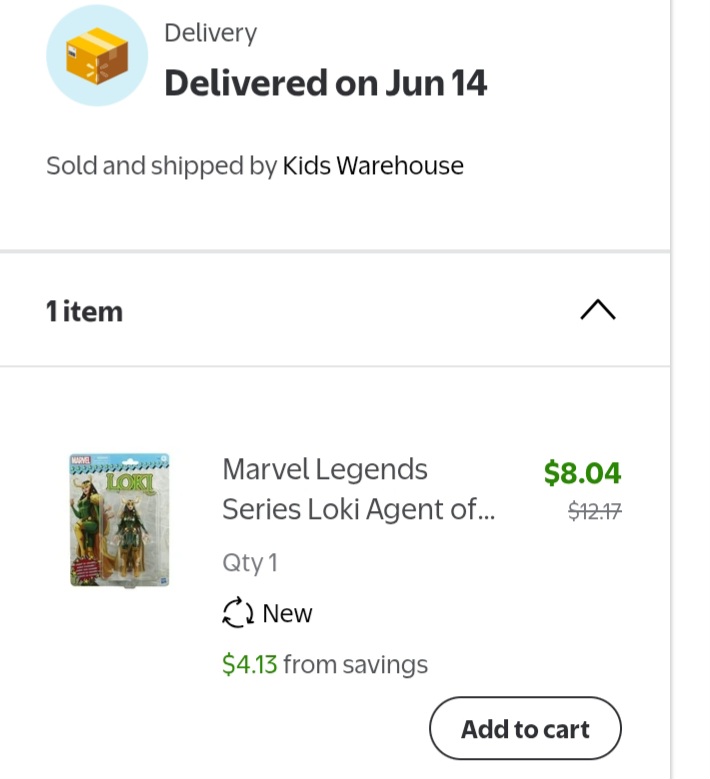Click the 'from savings' text

(355, 665)
